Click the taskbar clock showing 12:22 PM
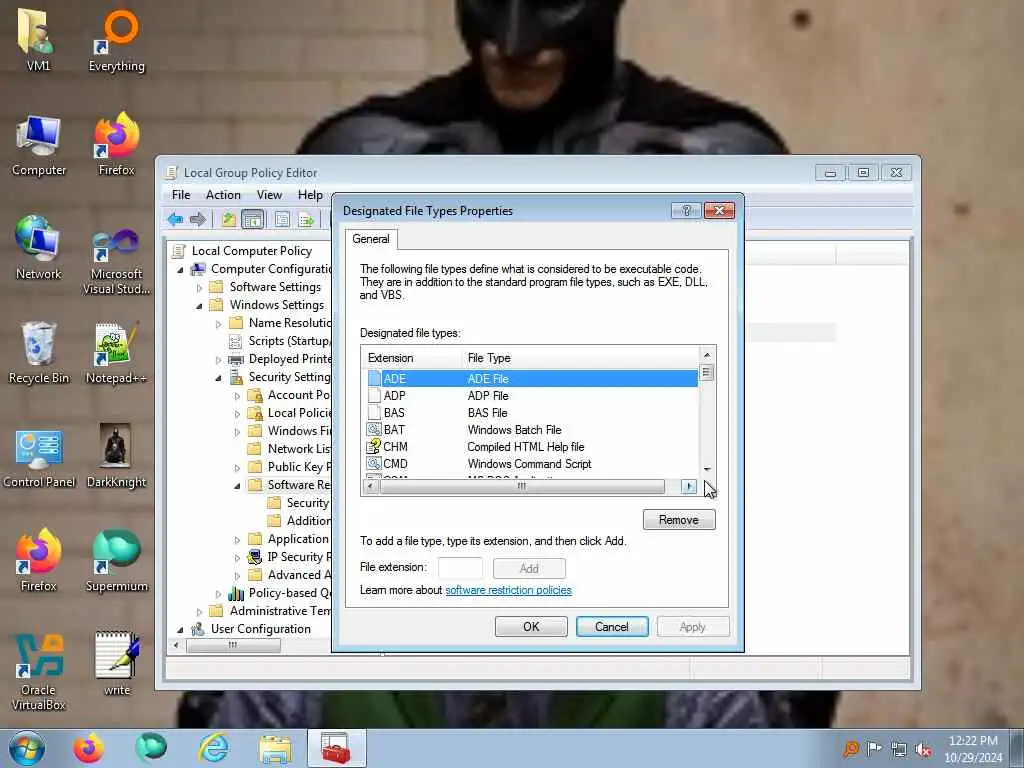This screenshot has width=1024, height=768. click(x=973, y=749)
